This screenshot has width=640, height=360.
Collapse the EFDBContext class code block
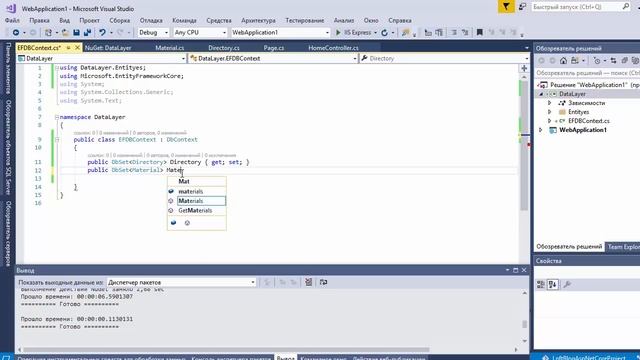(x=57, y=140)
